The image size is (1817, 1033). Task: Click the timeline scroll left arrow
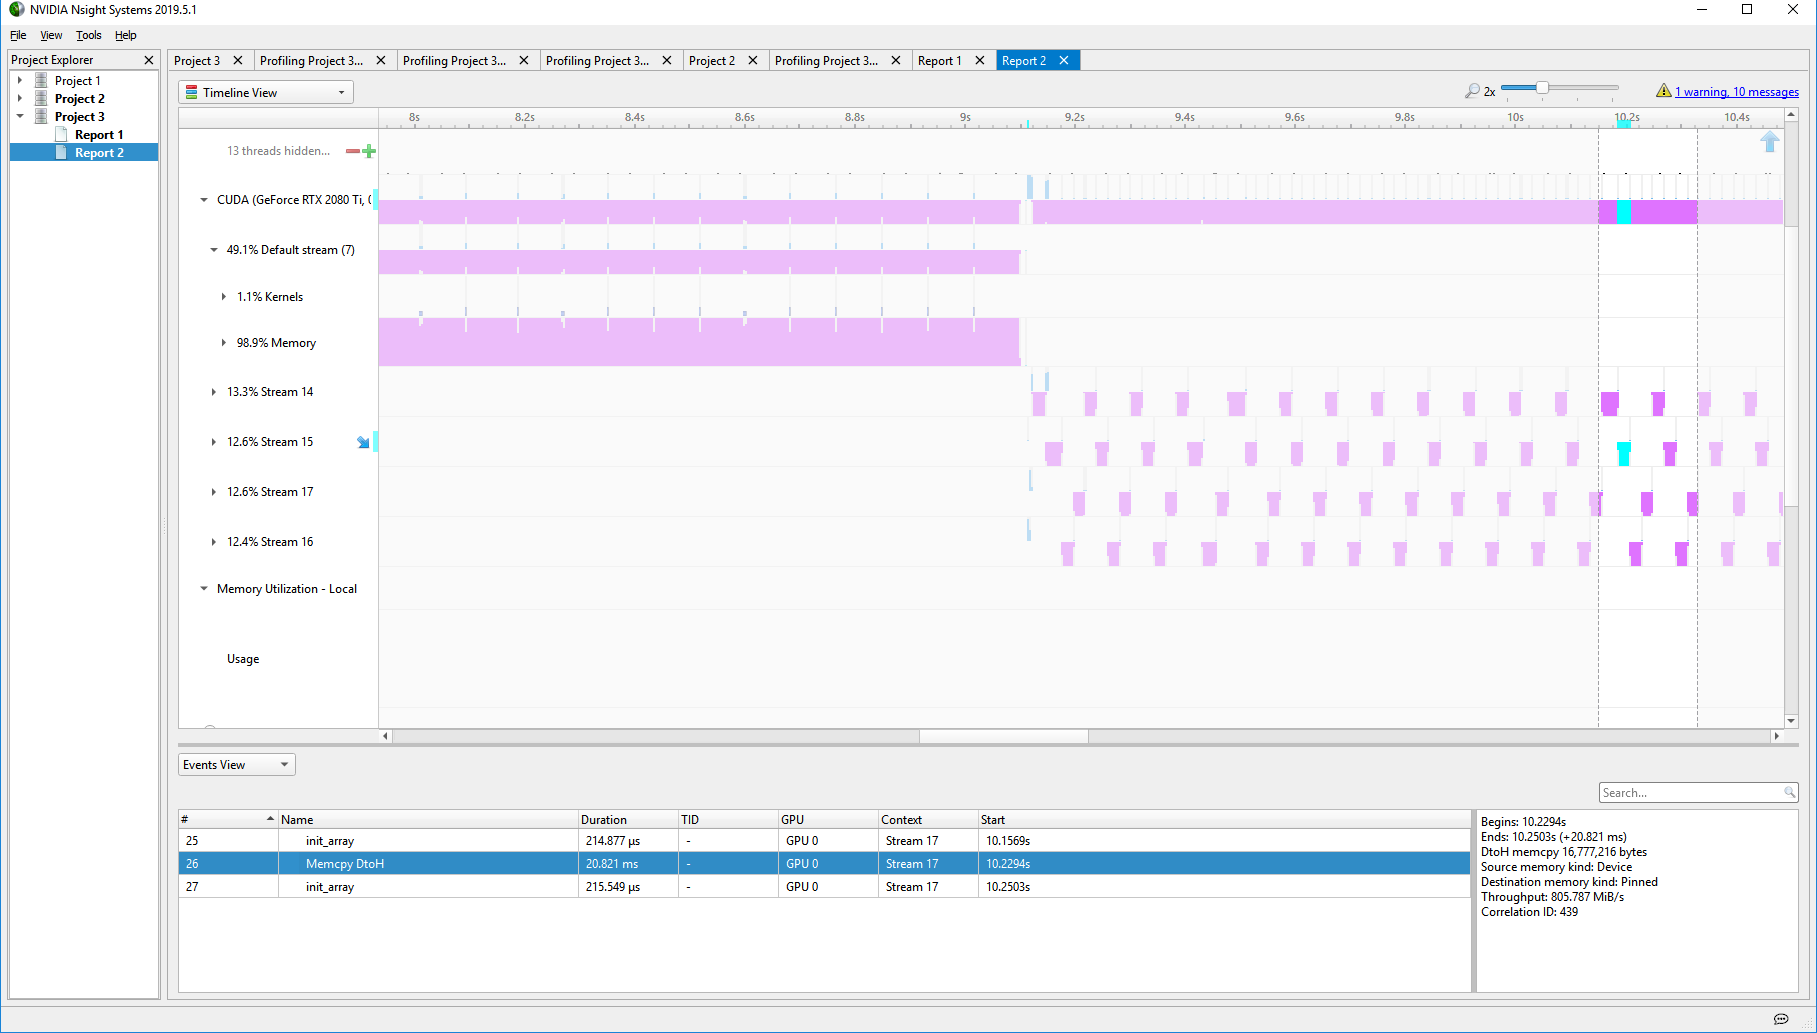(x=386, y=736)
